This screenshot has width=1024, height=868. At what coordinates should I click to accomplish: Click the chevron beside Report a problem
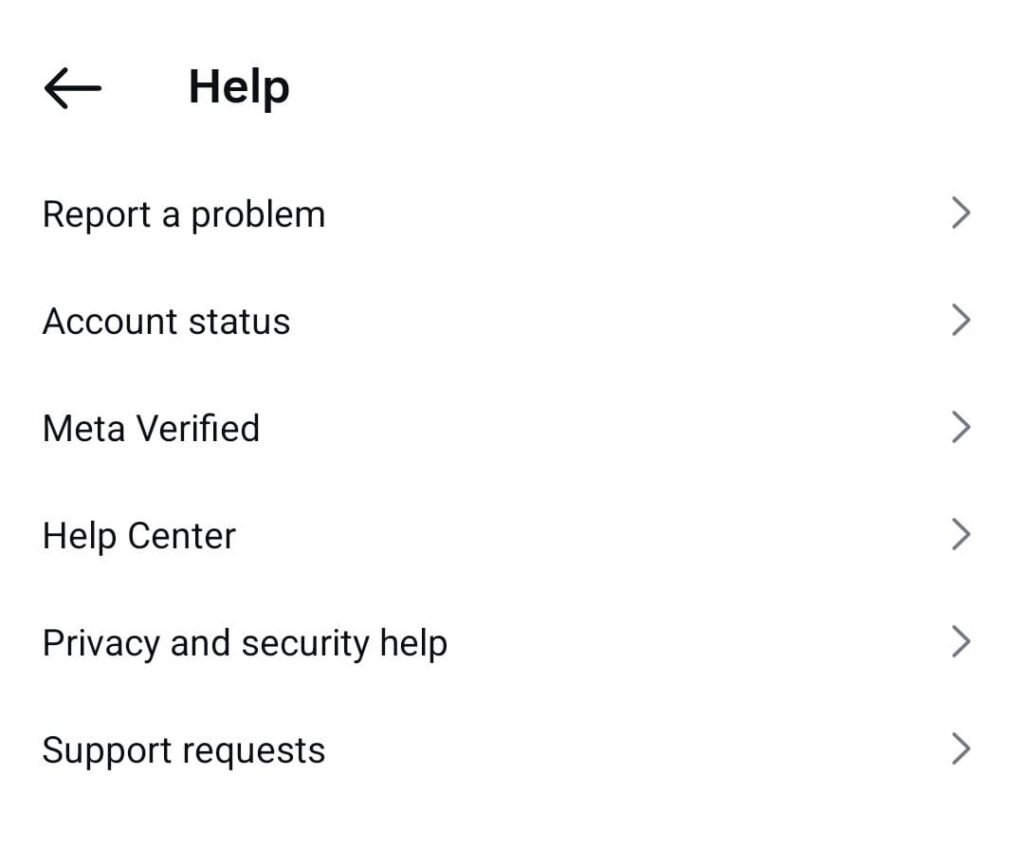coord(961,213)
